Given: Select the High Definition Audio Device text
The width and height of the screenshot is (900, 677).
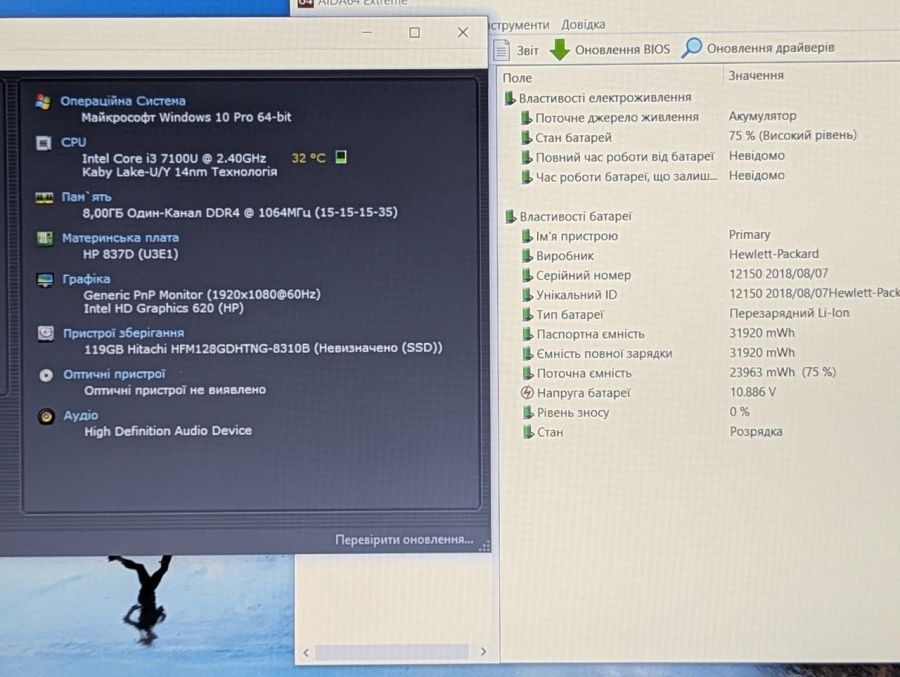Looking at the screenshot, I should click(168, 431).
